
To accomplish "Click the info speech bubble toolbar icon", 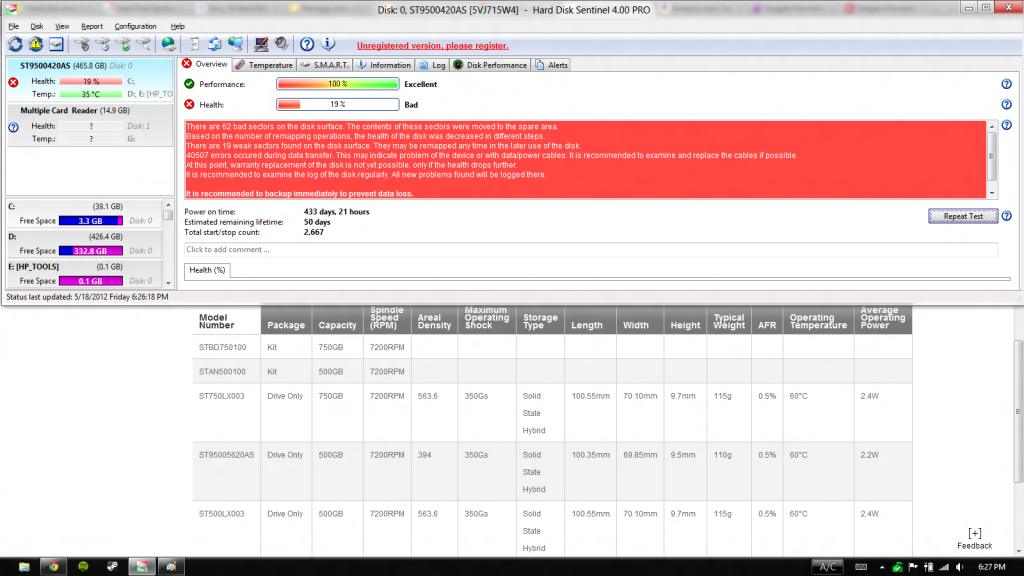I will pyautogui.click(x=328, y=44).
